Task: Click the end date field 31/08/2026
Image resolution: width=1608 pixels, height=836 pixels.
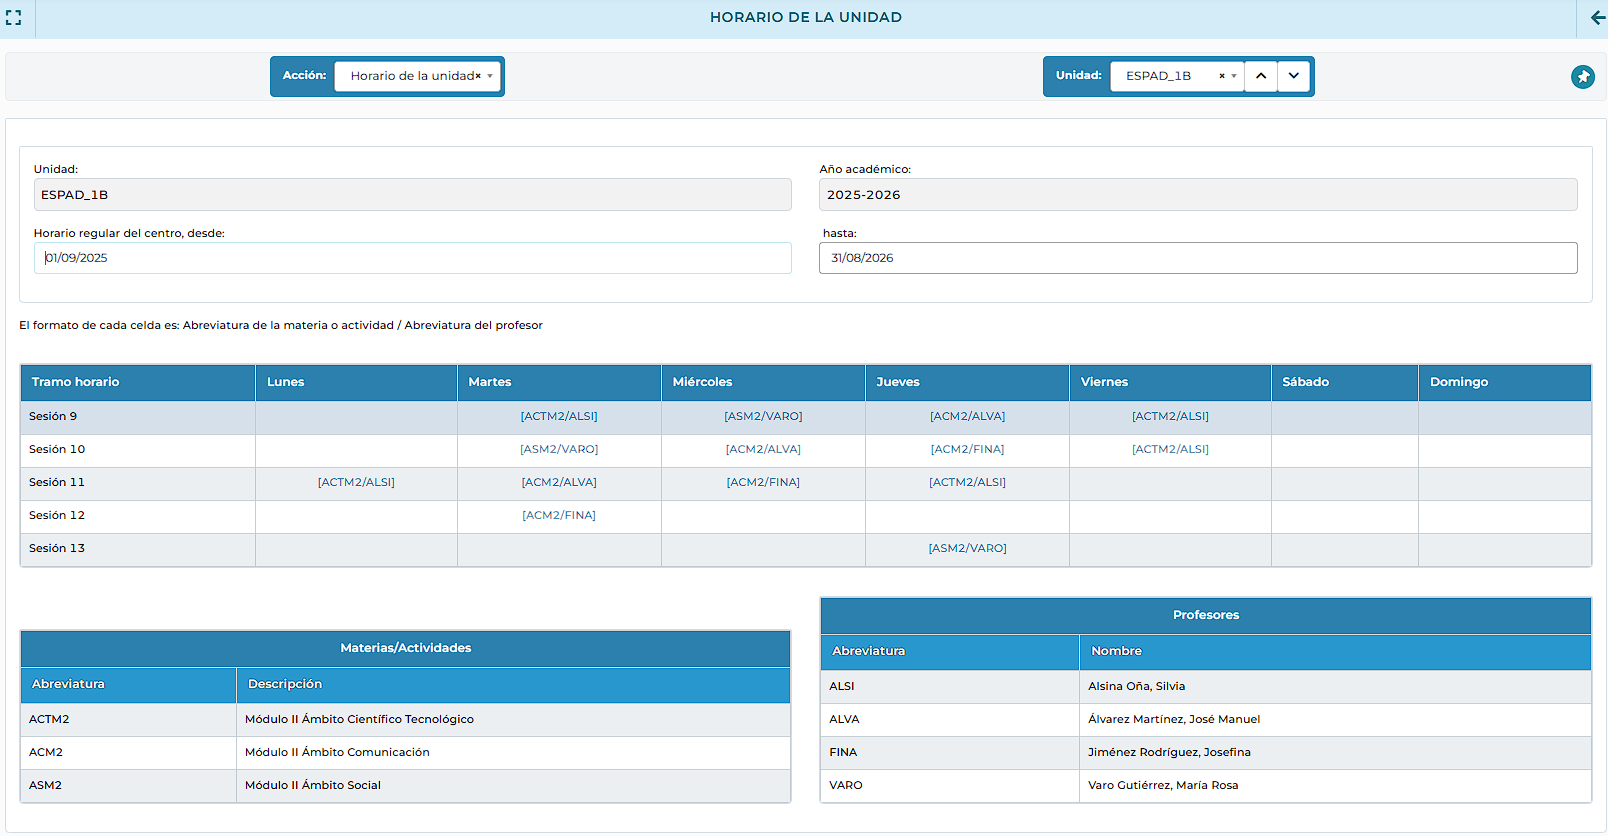Action: point(1197,258)
